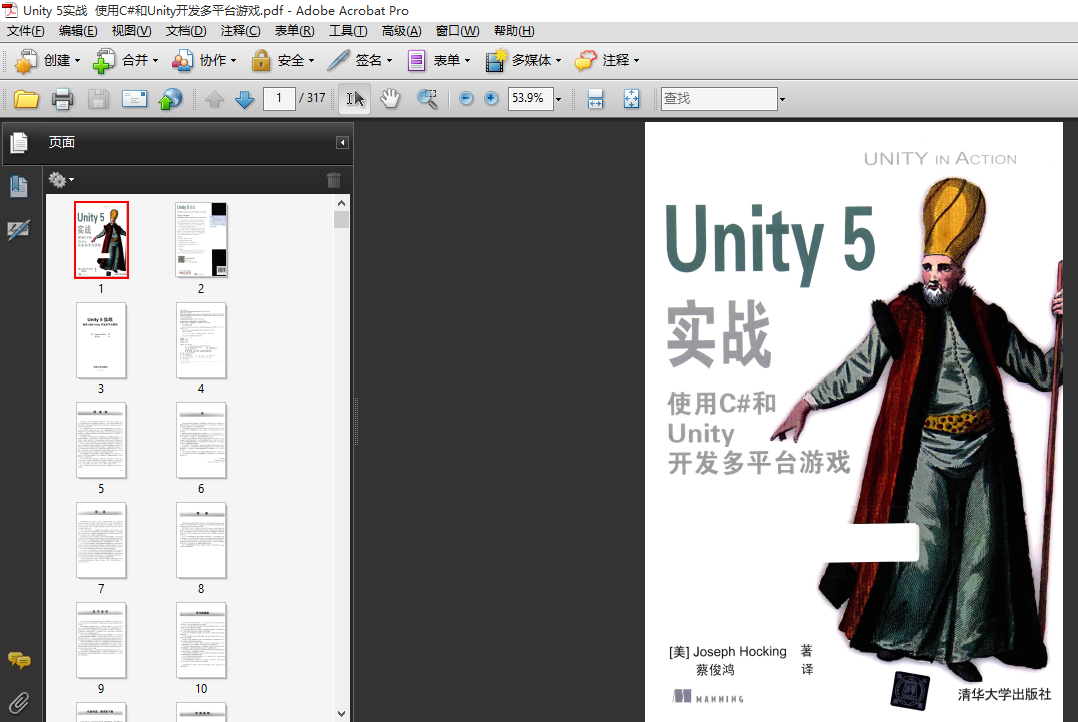Screen dimensions: 1078x722
Task: Click the Pages panel icon in sidebar
Action: (x=19, y=142)
